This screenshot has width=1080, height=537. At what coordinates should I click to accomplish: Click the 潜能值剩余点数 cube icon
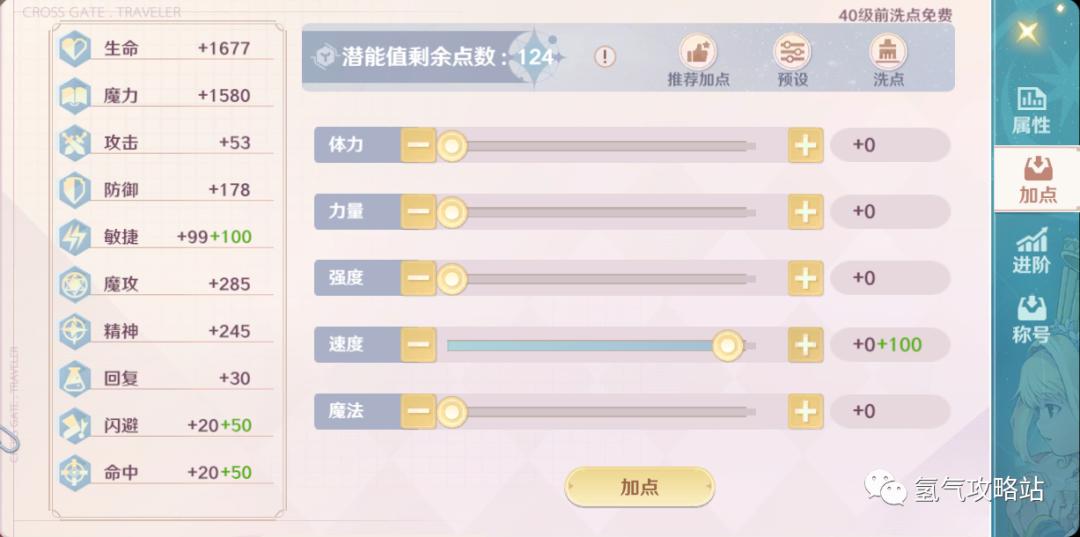(324, 56)
